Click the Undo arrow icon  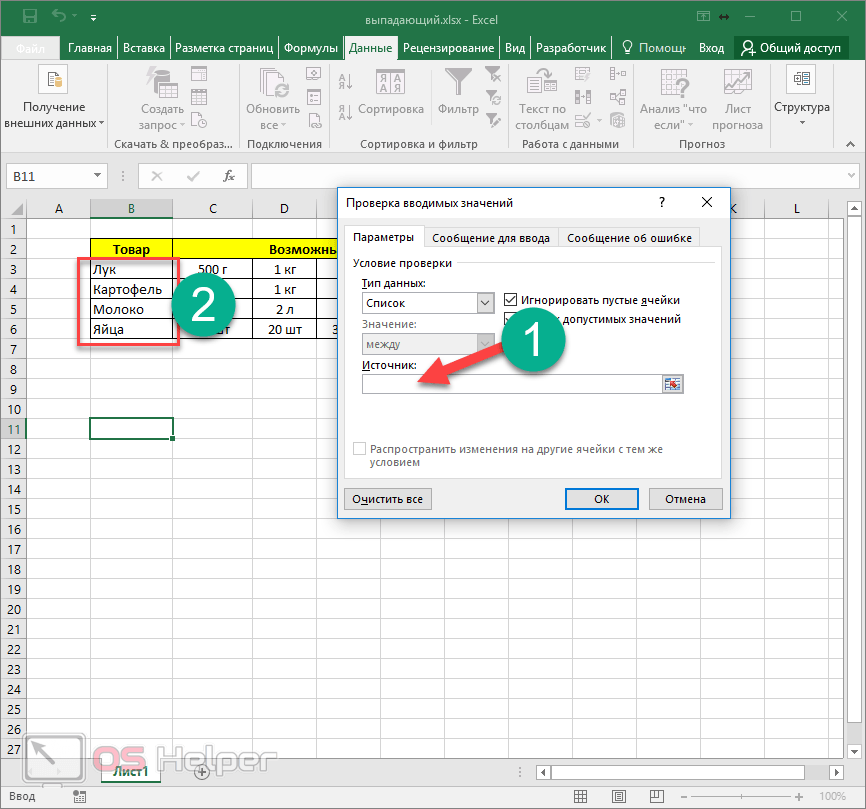click(x=59, y=17)
